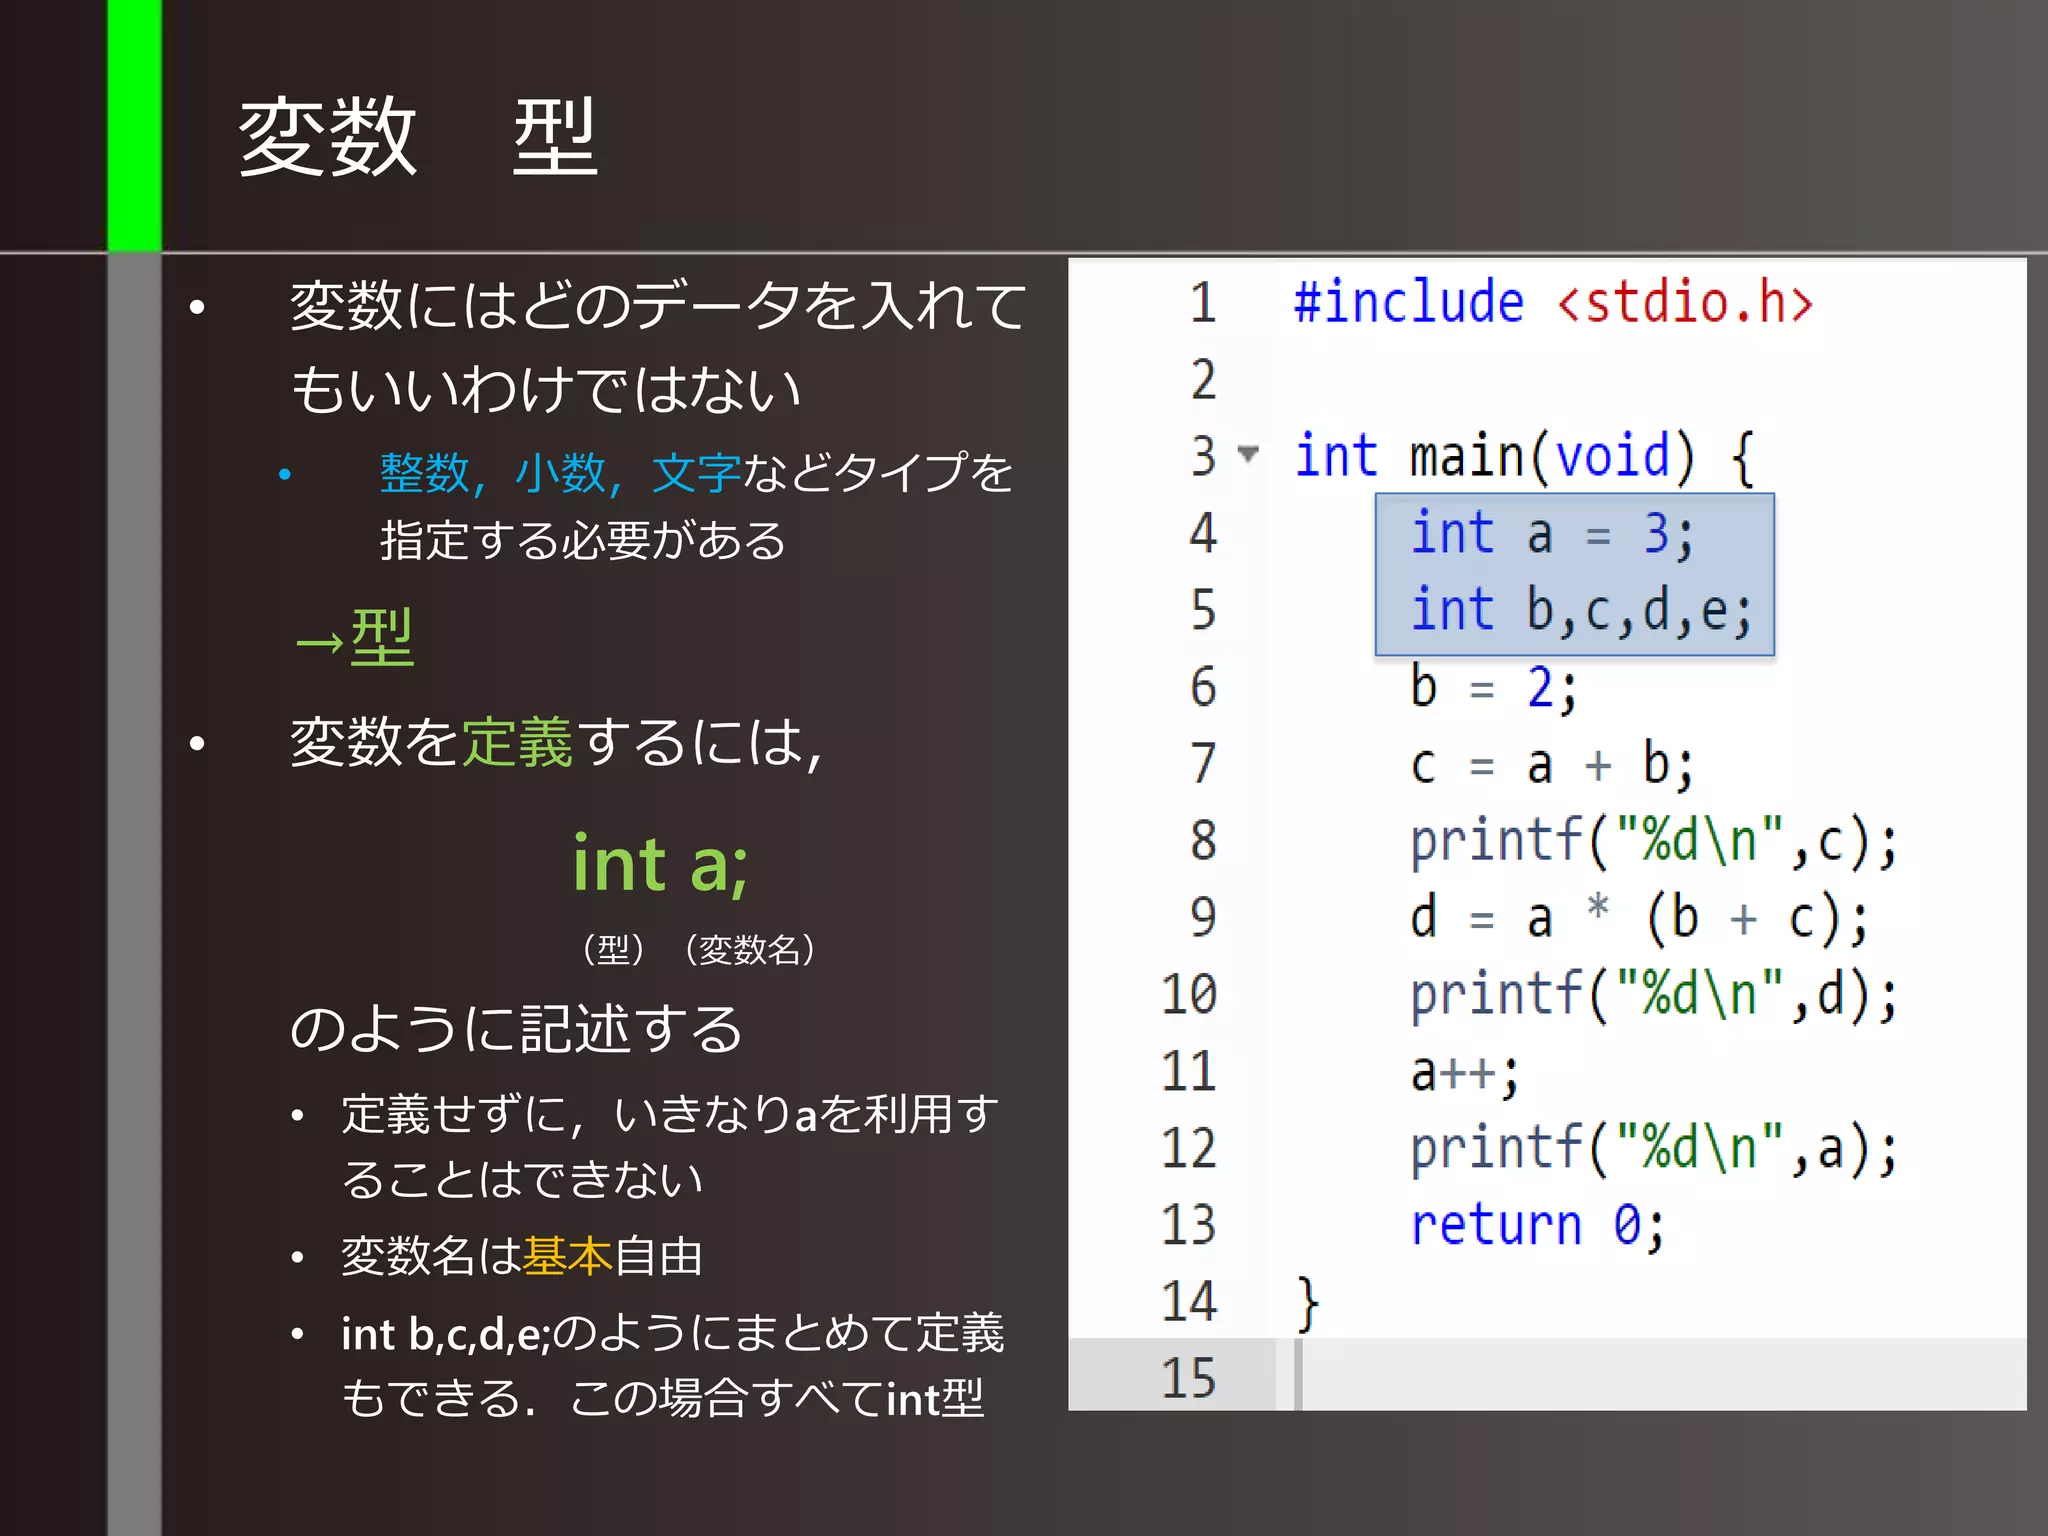Click the green word 定義

pos(517,742)
